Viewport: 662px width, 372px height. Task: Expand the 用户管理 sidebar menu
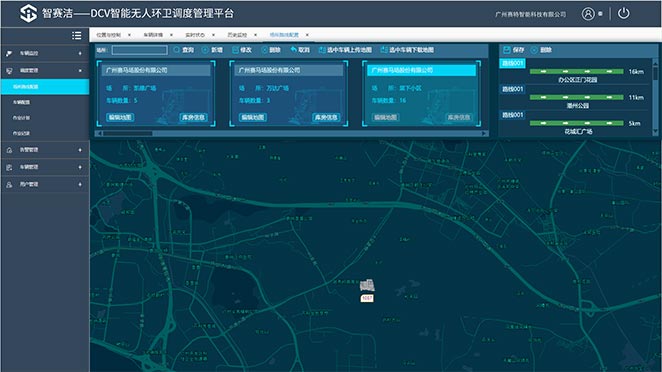click(45, 185)
